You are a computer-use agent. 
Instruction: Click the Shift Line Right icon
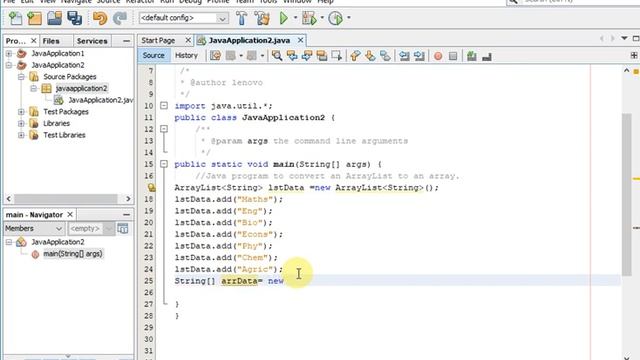(419, 56)
